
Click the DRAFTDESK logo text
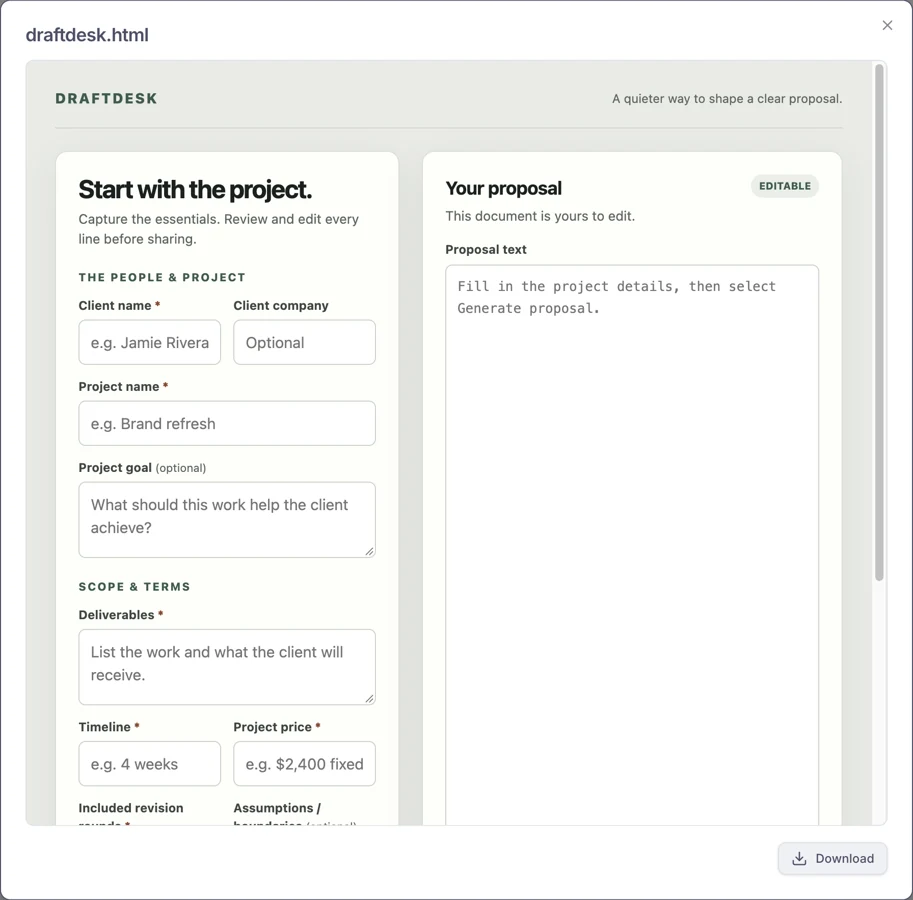(107, 98)
